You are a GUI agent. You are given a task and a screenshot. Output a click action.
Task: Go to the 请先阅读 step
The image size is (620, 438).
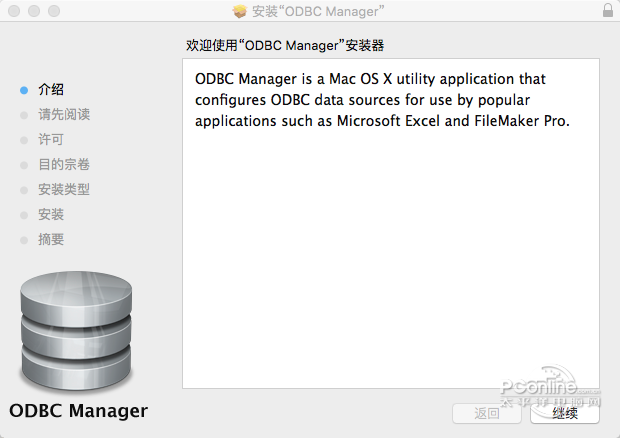(x=64, y=115)
